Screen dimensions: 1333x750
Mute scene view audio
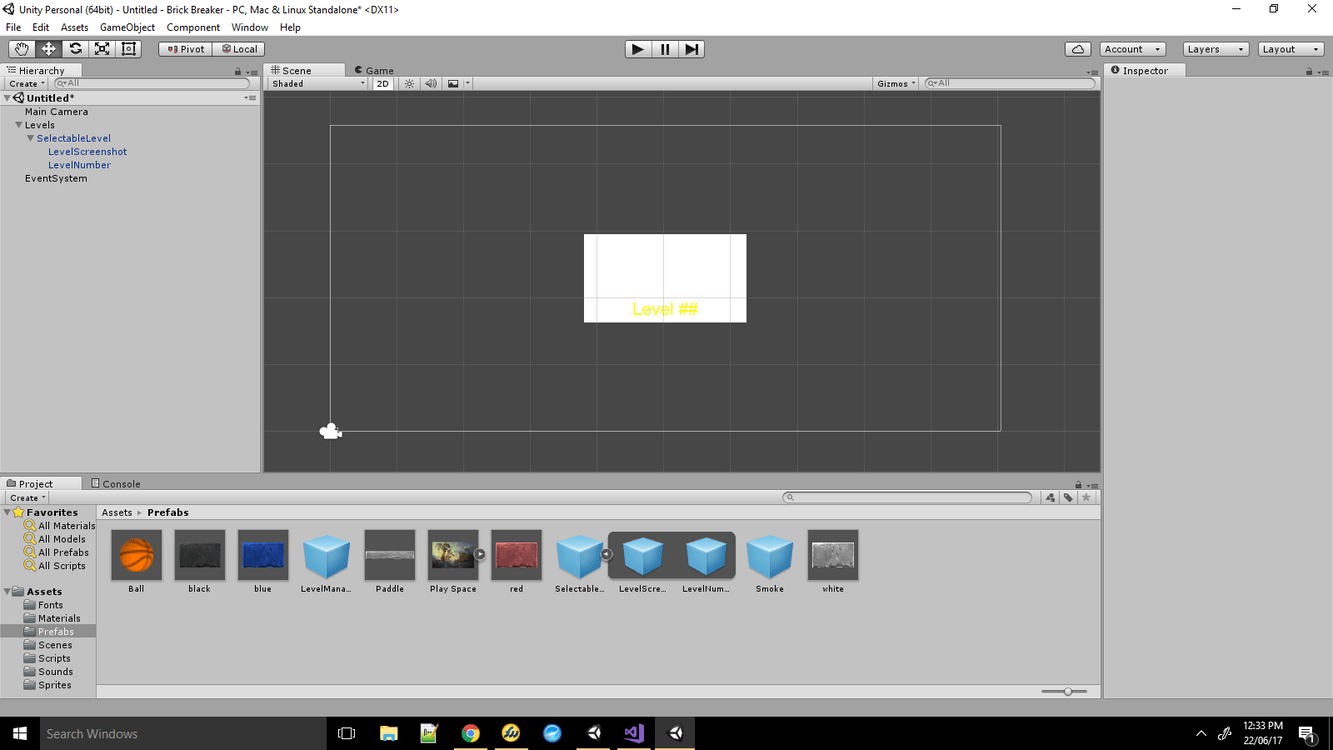[430, 83]
